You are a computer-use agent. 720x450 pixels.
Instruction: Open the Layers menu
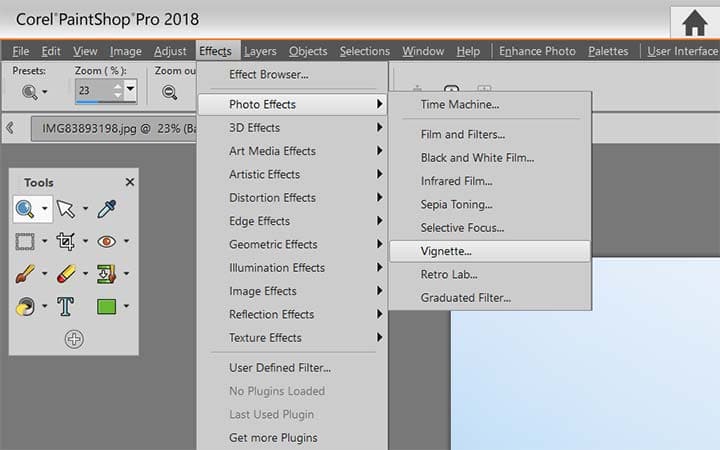(x=260, y=51)
